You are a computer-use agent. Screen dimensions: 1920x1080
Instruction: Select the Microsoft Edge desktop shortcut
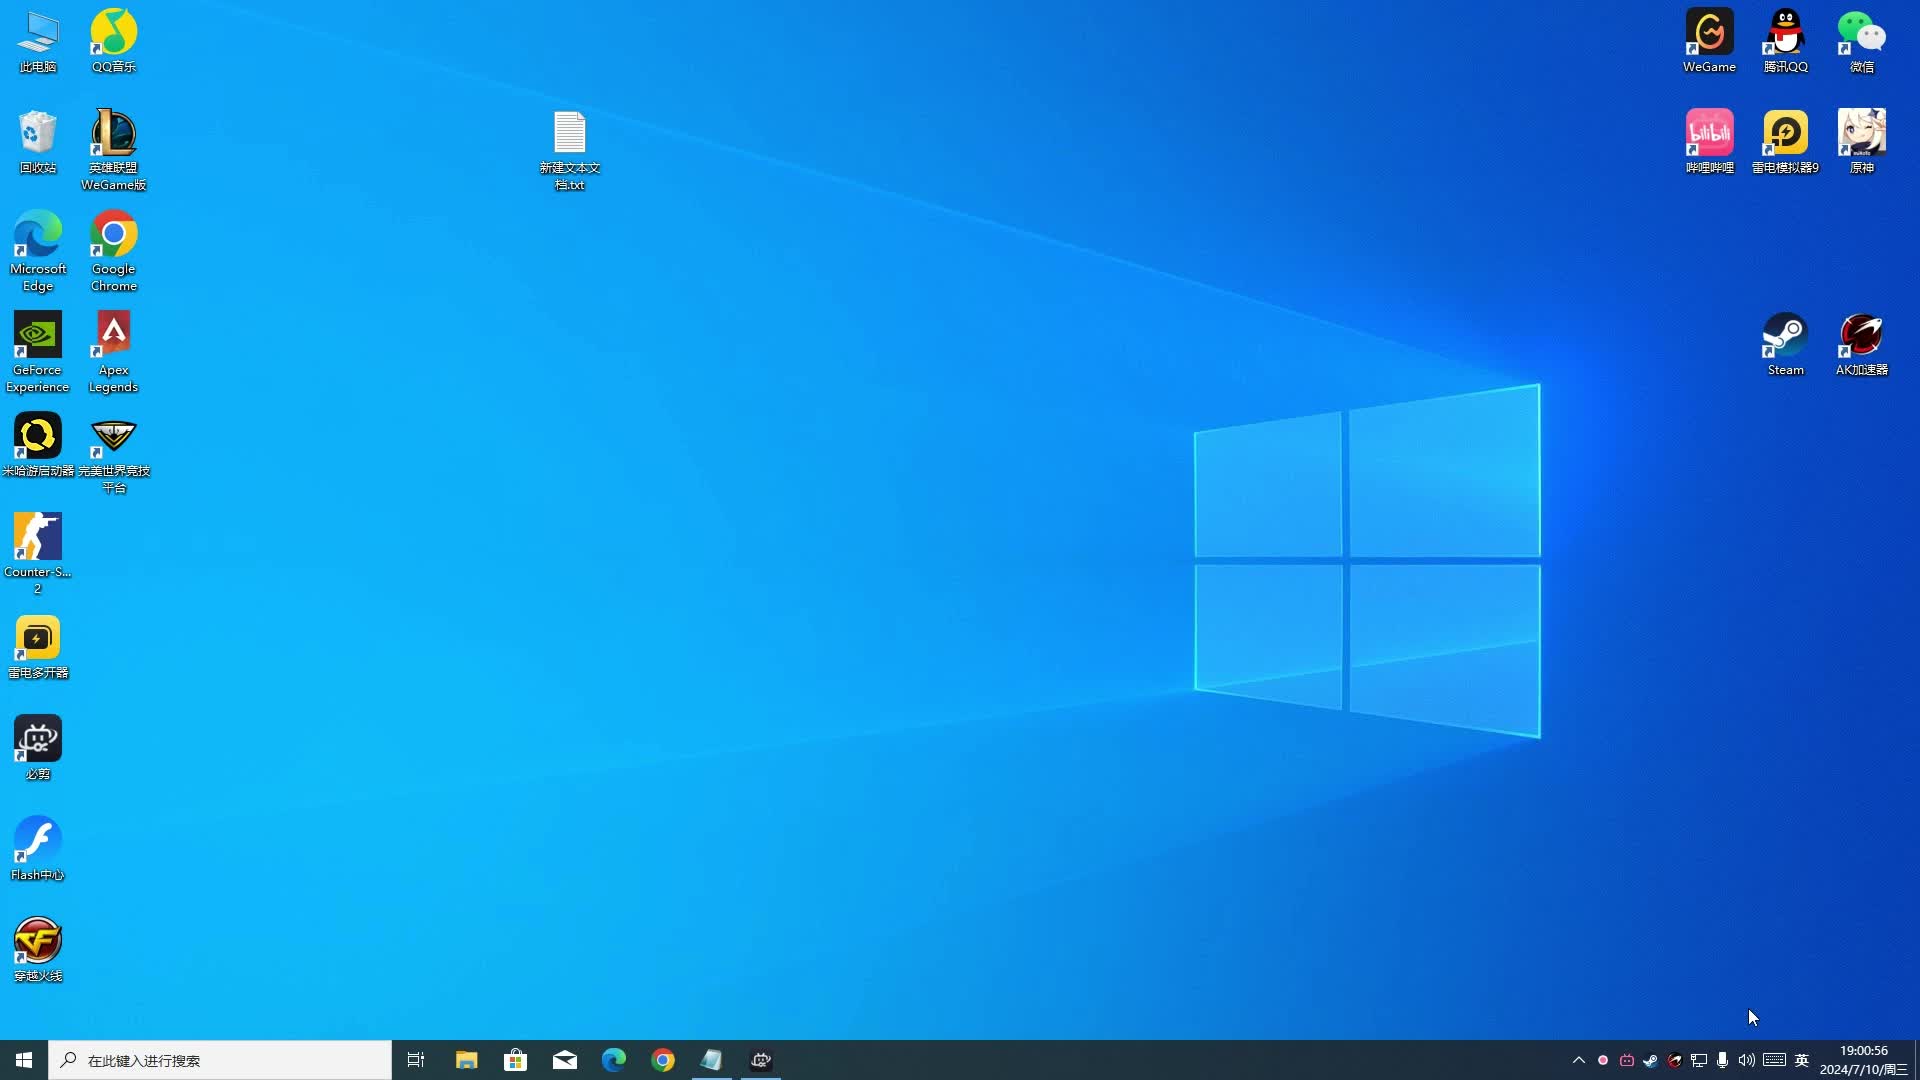pos(38,251)
